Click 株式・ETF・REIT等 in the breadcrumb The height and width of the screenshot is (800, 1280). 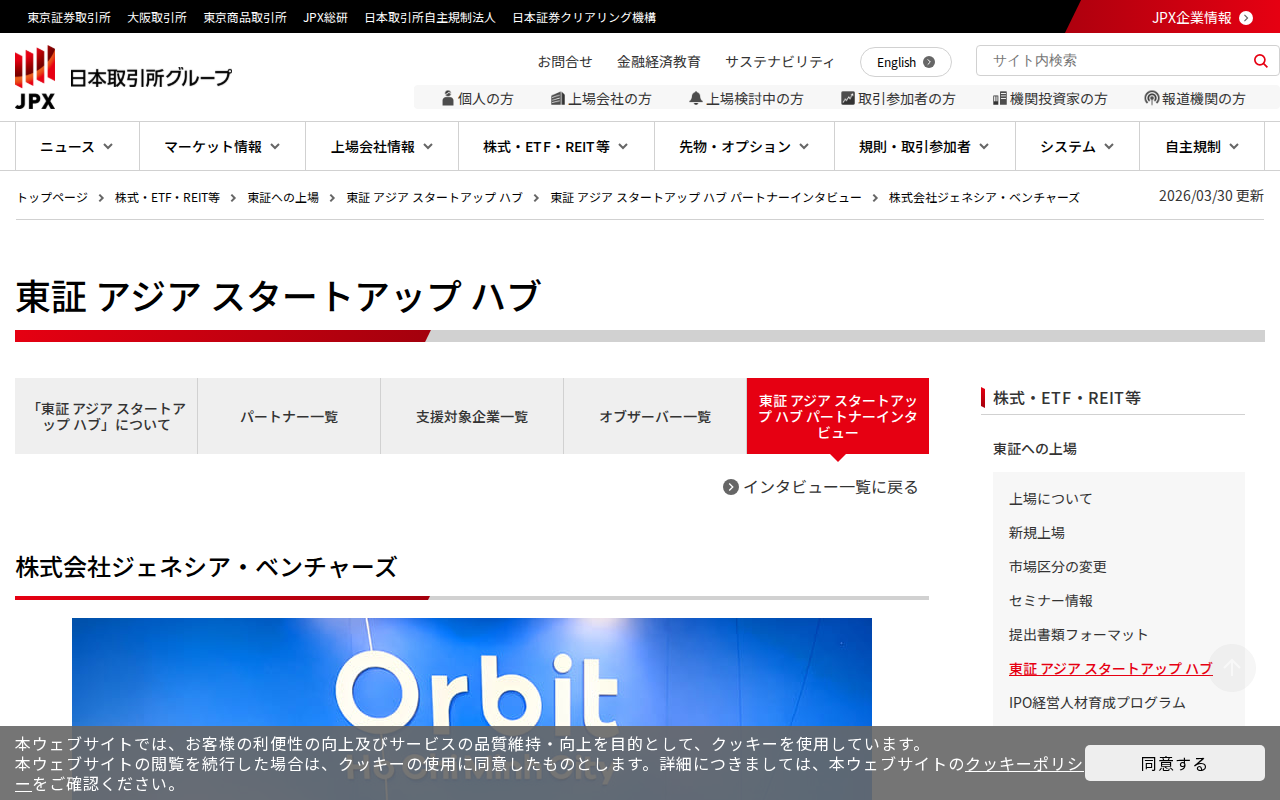(x=168, y=197)
